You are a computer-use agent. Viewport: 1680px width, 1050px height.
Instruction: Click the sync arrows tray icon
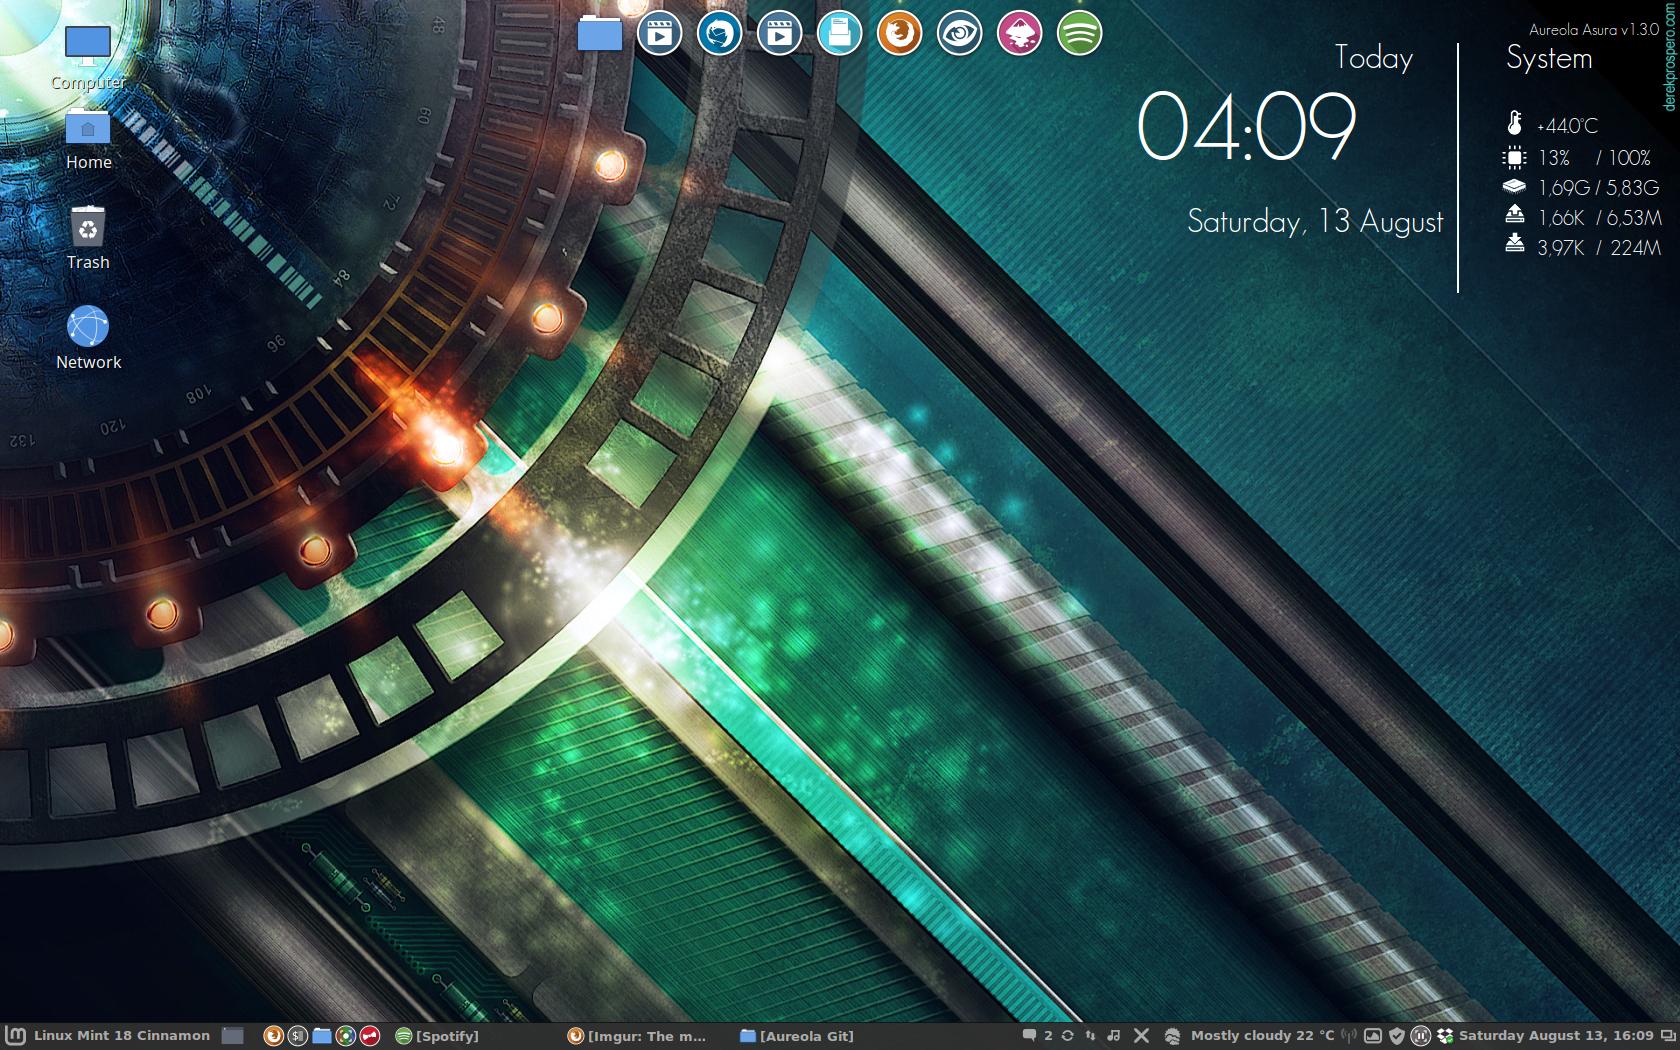click(1068, 1036)
